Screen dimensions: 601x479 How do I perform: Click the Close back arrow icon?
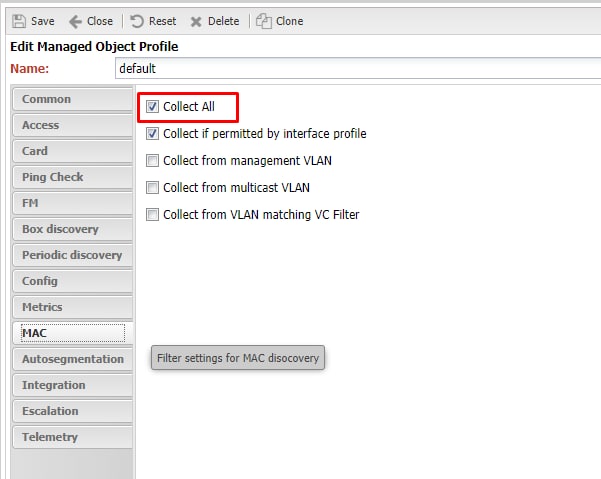click(x=76, y=21)
